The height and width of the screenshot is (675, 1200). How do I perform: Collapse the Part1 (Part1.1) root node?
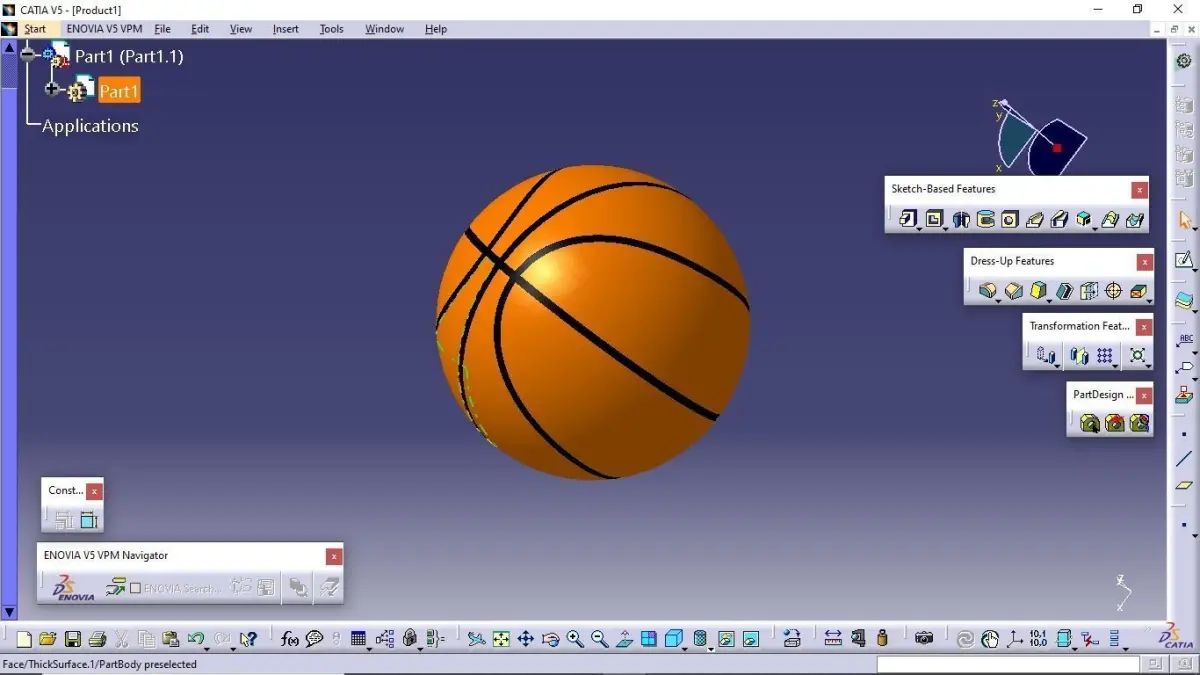[x=28, y=55]
